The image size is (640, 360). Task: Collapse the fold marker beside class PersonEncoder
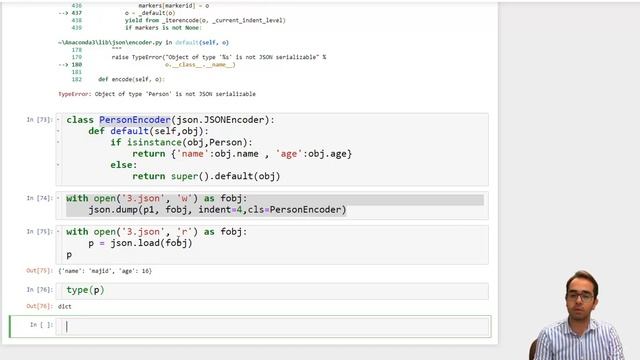click(x=58, y=120)
